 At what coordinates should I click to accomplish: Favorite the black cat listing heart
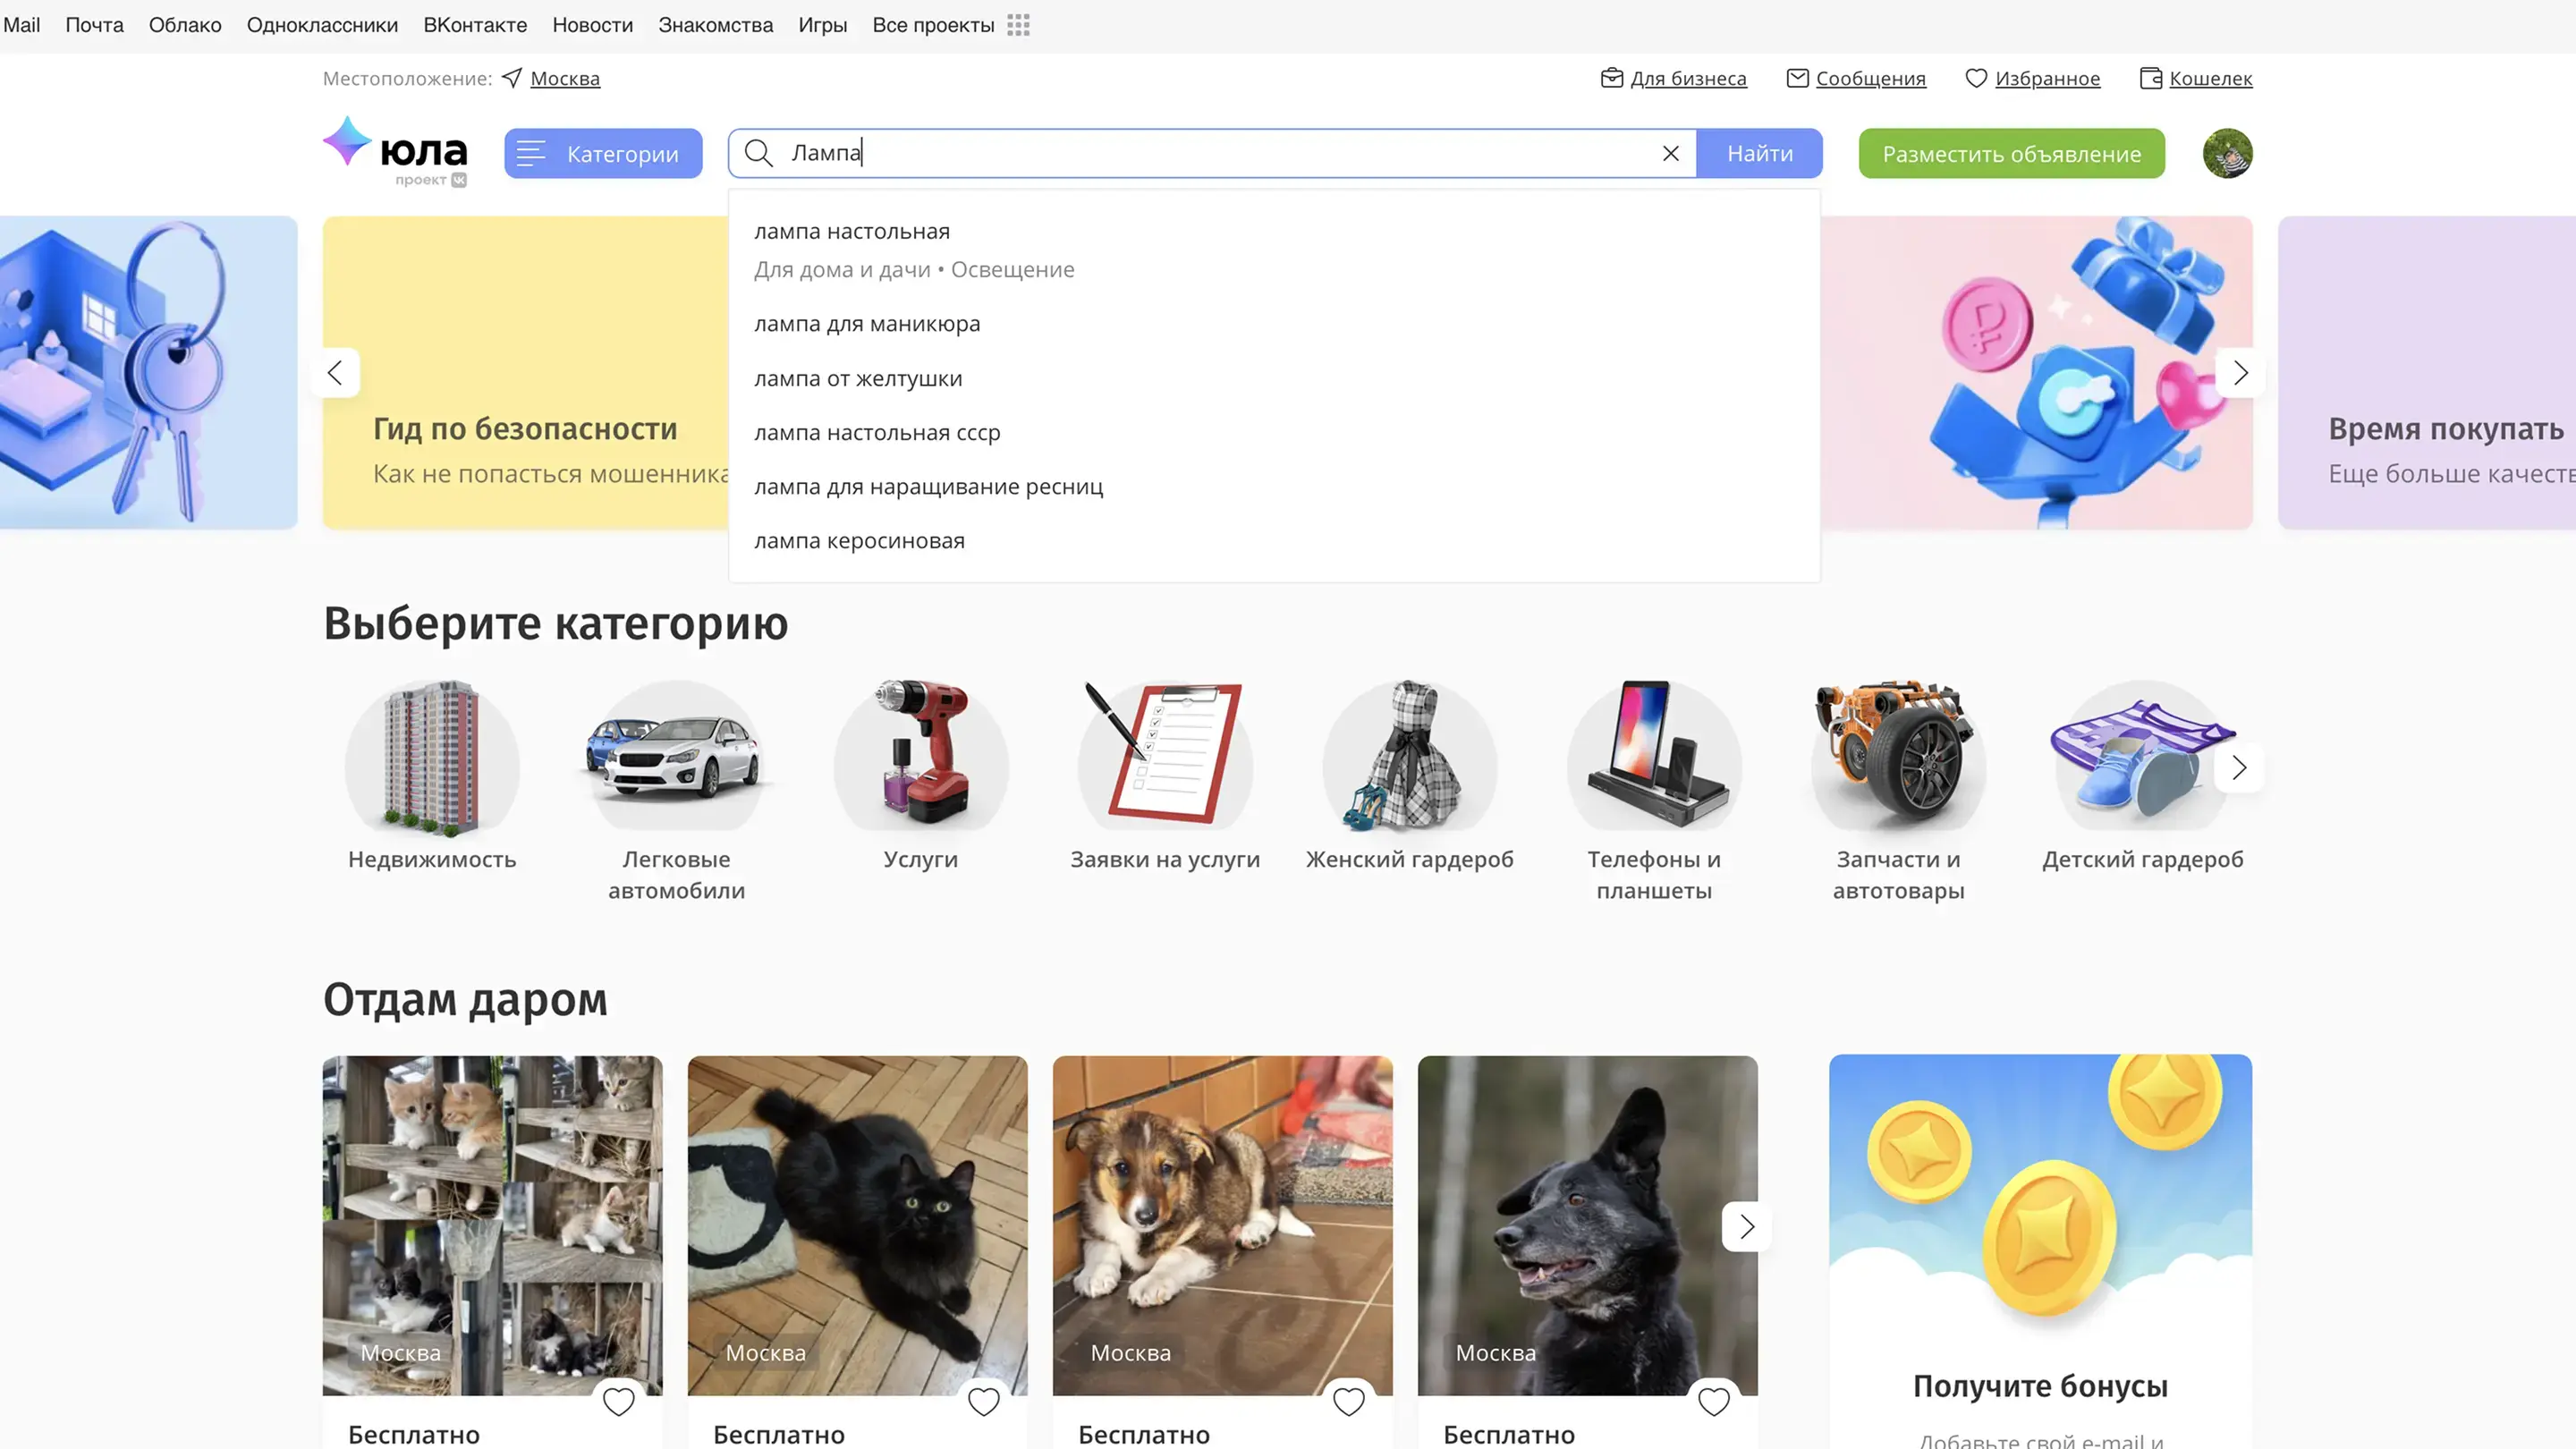point(983,1401)
